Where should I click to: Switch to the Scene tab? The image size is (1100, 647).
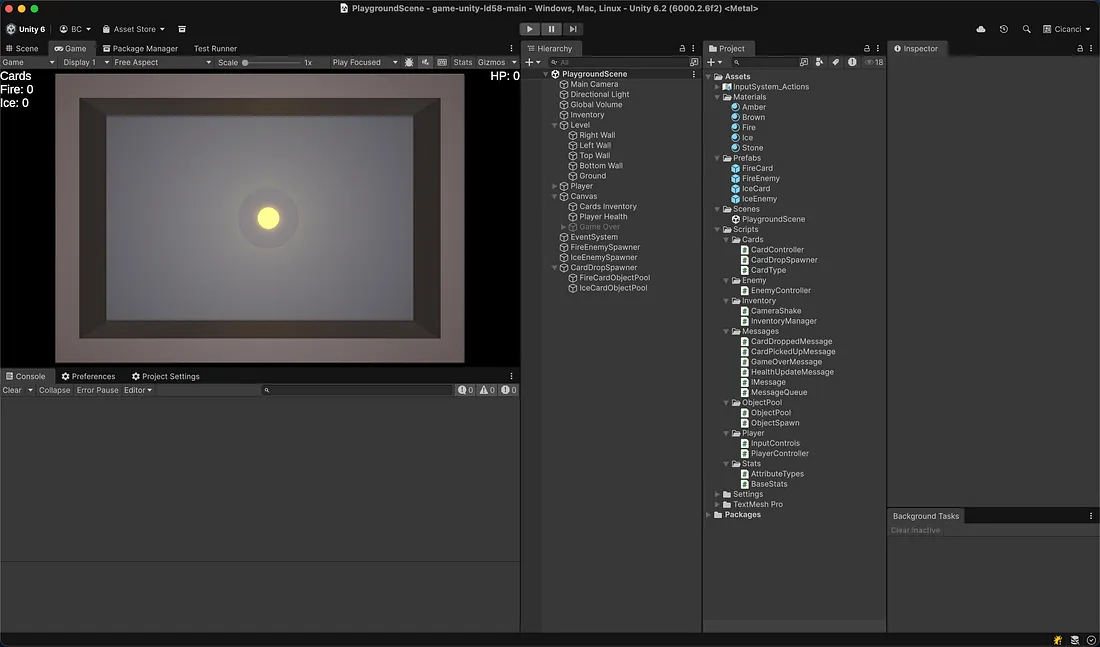point(22,48)
